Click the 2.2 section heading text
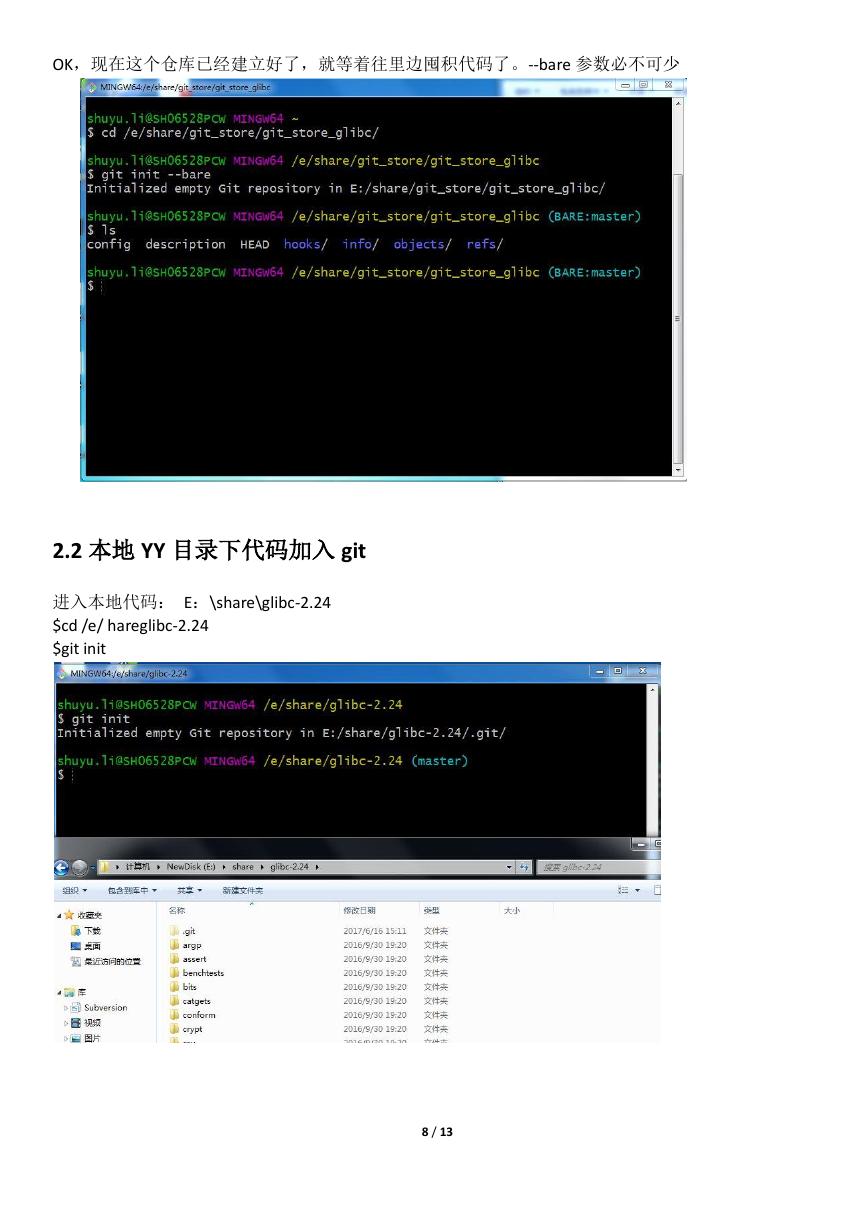 click(209, 550)
